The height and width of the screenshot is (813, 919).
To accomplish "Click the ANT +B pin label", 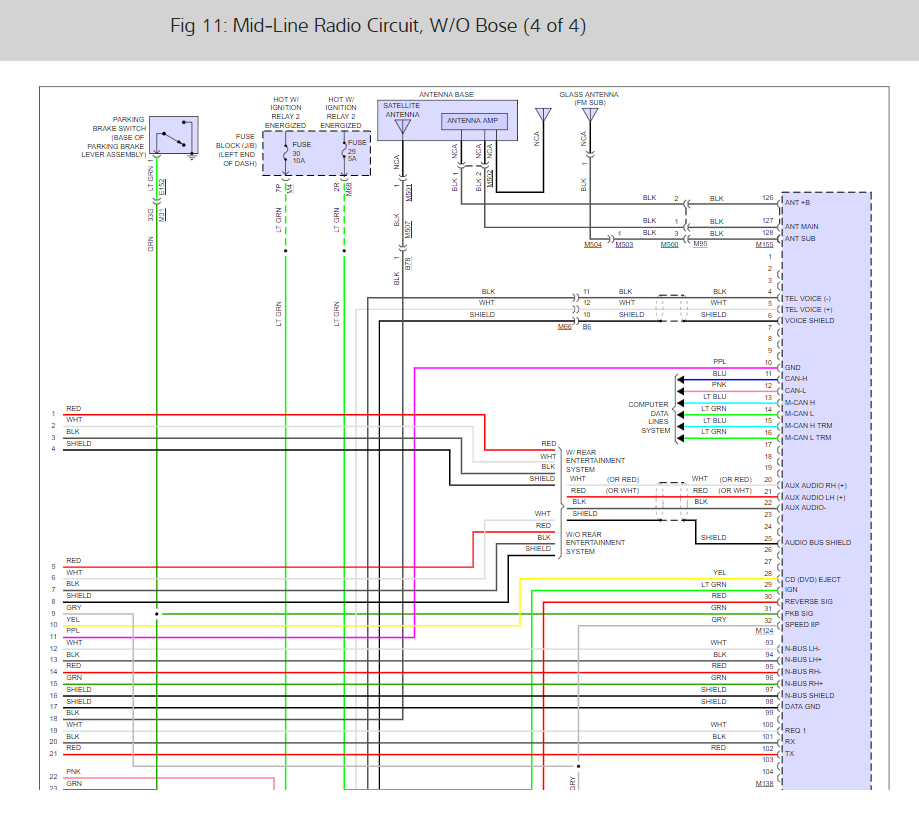I will click(x=802, y=203).
